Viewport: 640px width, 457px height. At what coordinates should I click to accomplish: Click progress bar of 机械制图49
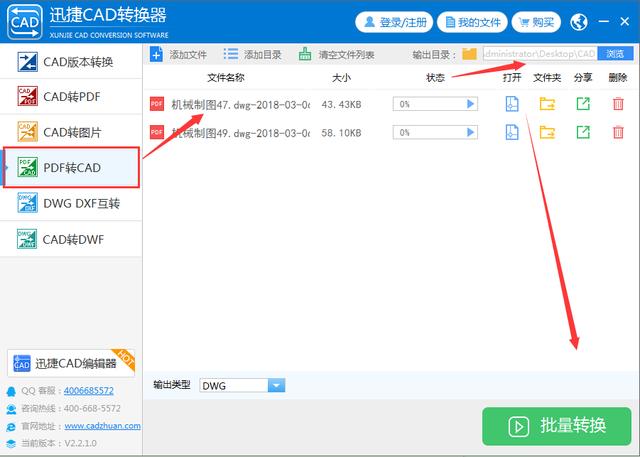click(435, 132)
